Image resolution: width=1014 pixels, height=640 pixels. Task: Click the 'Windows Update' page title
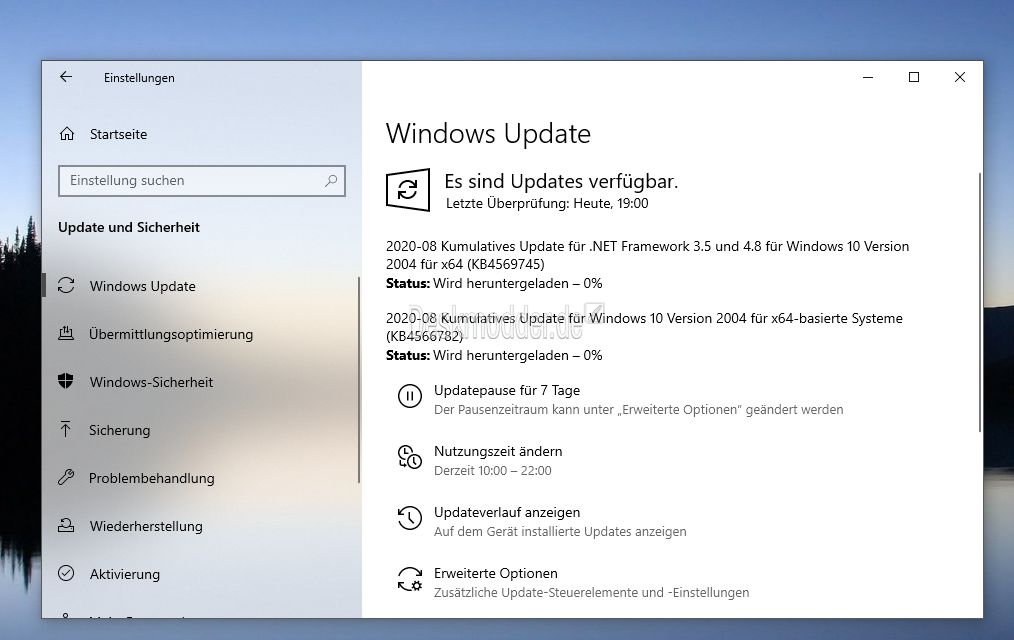(x=488, y=134)
